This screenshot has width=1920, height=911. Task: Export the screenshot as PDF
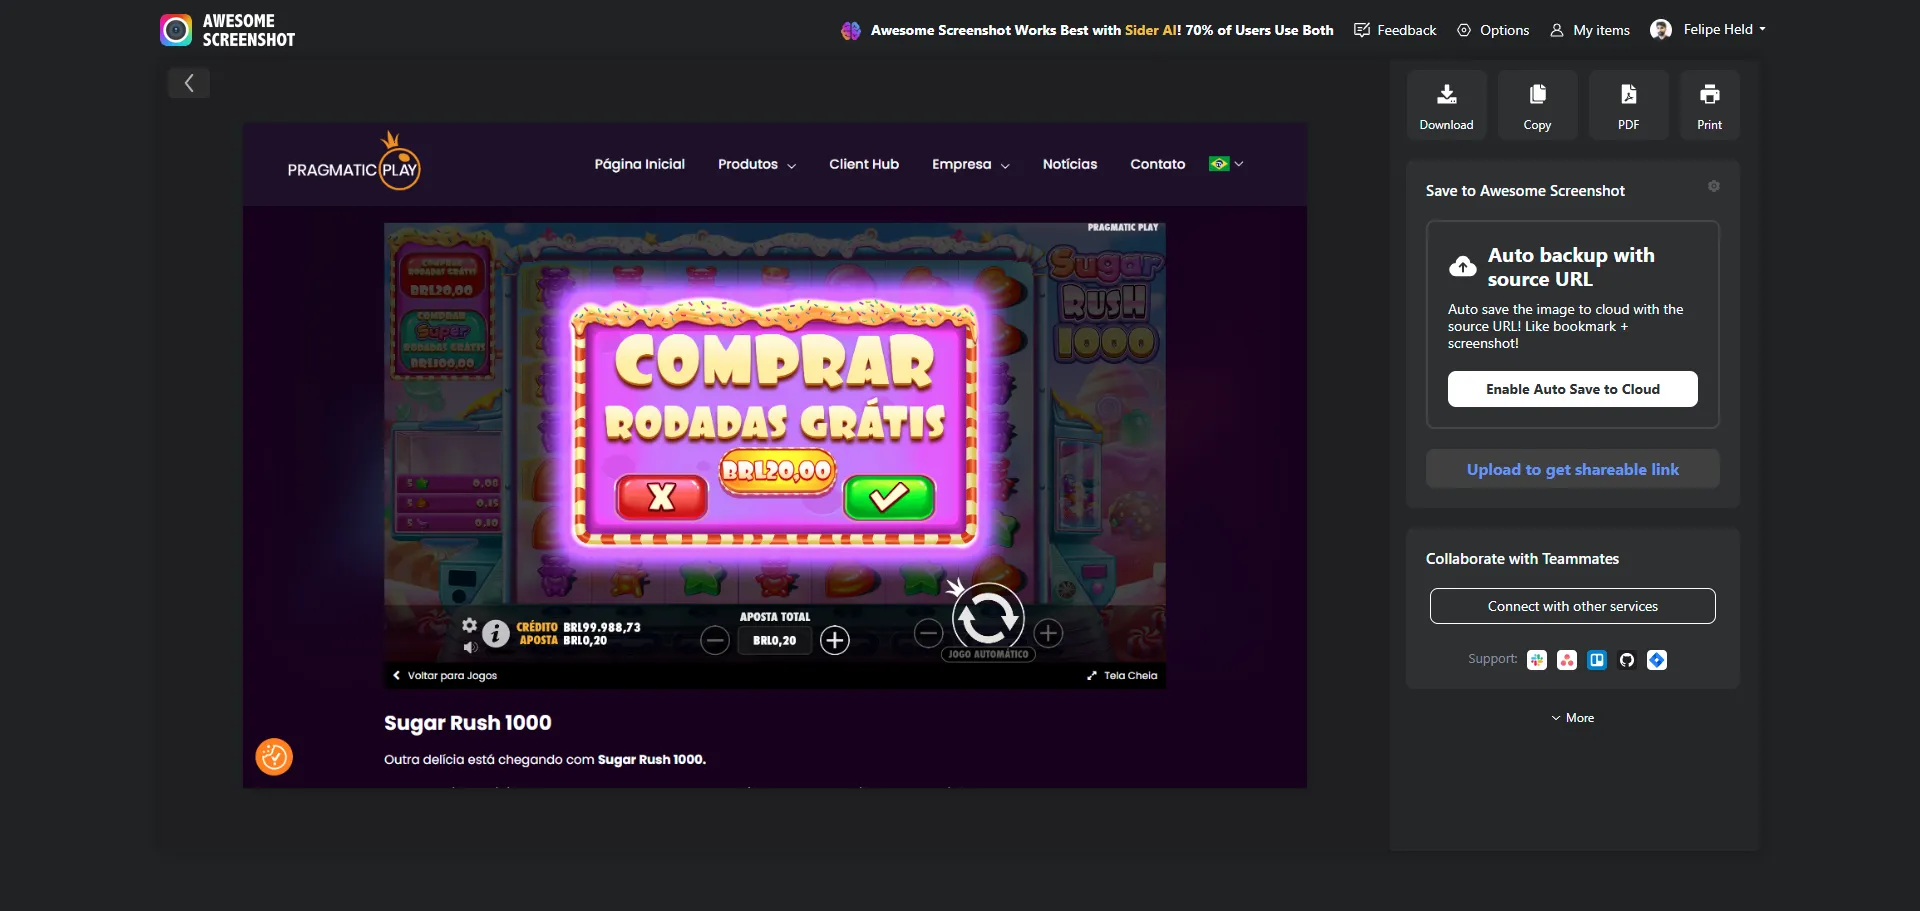click(x=1628, y=105)
